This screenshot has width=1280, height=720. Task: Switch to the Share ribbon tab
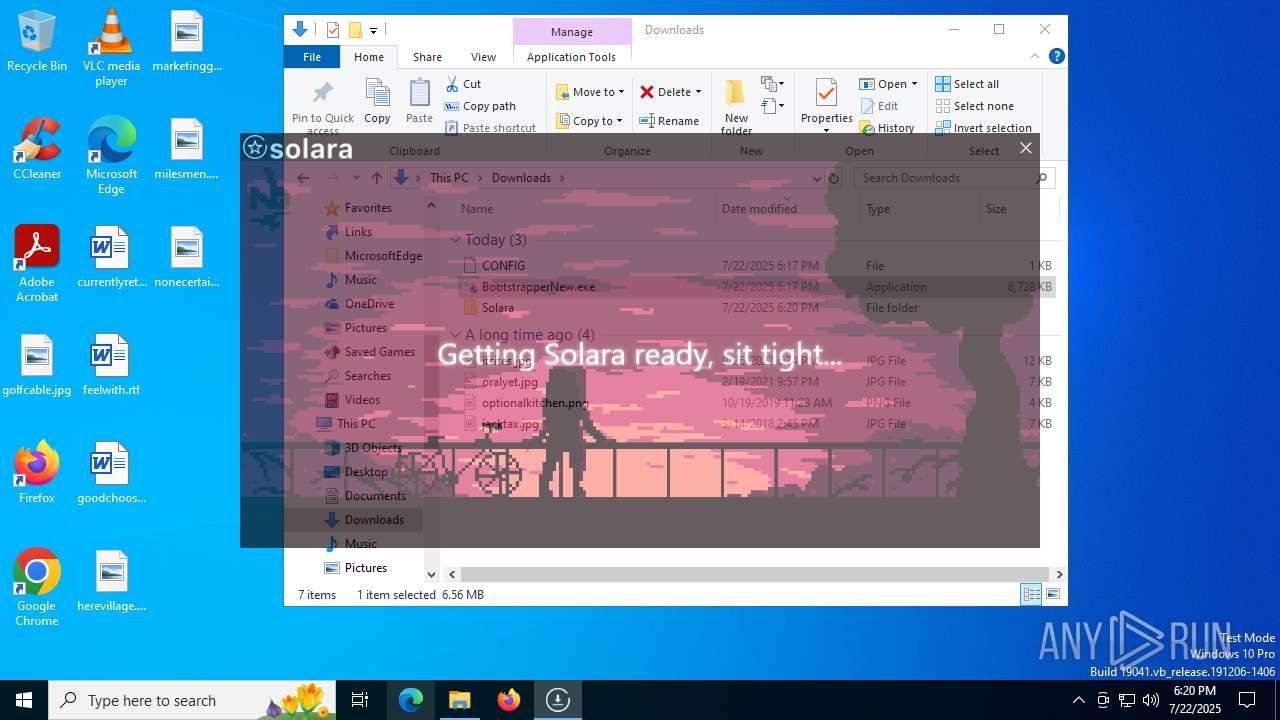pos(427,57)
